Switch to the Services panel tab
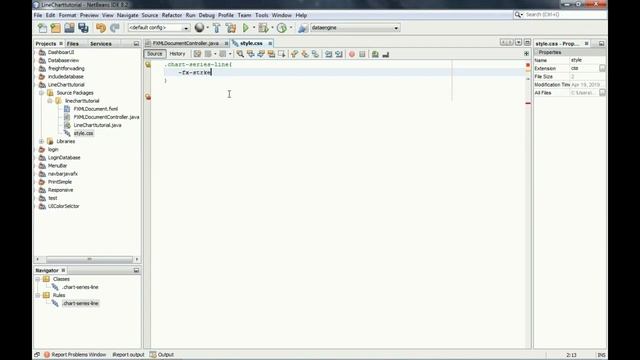This screenshot has width=640, height=360. [100, 44]
